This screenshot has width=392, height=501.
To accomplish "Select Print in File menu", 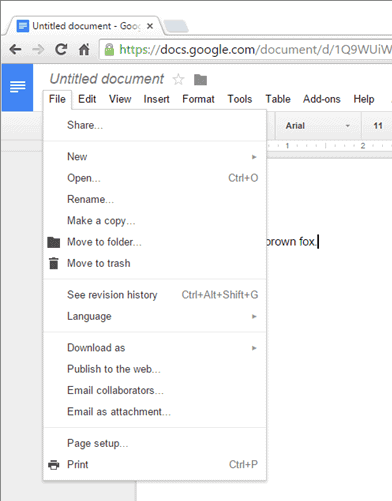I will point(155,465).
